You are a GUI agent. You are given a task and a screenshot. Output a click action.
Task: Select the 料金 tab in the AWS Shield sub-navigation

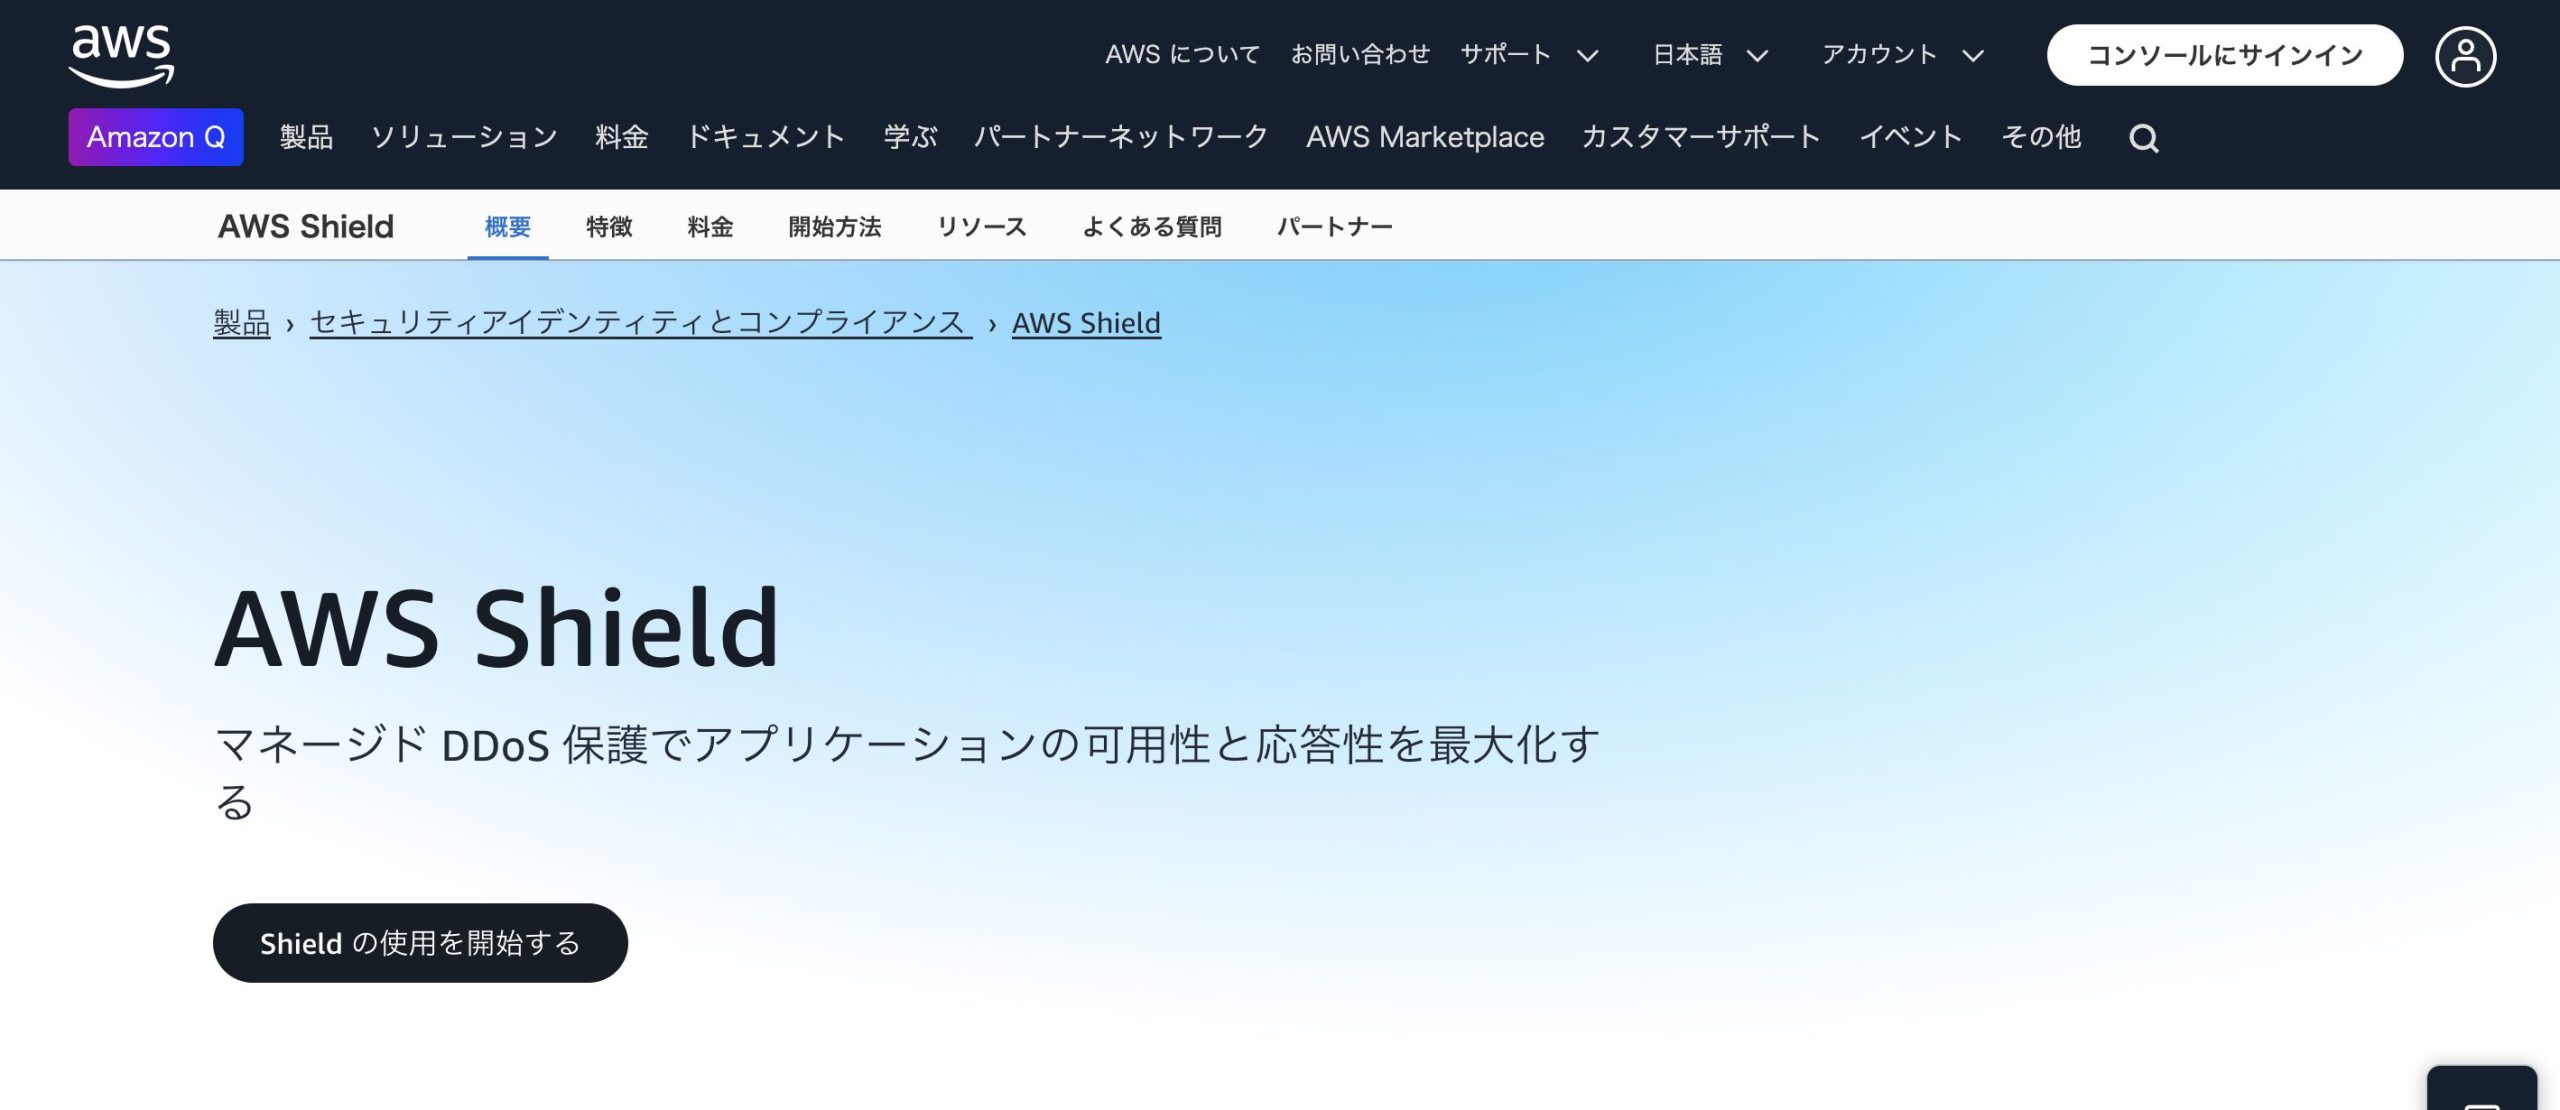(x=710, y=227)
